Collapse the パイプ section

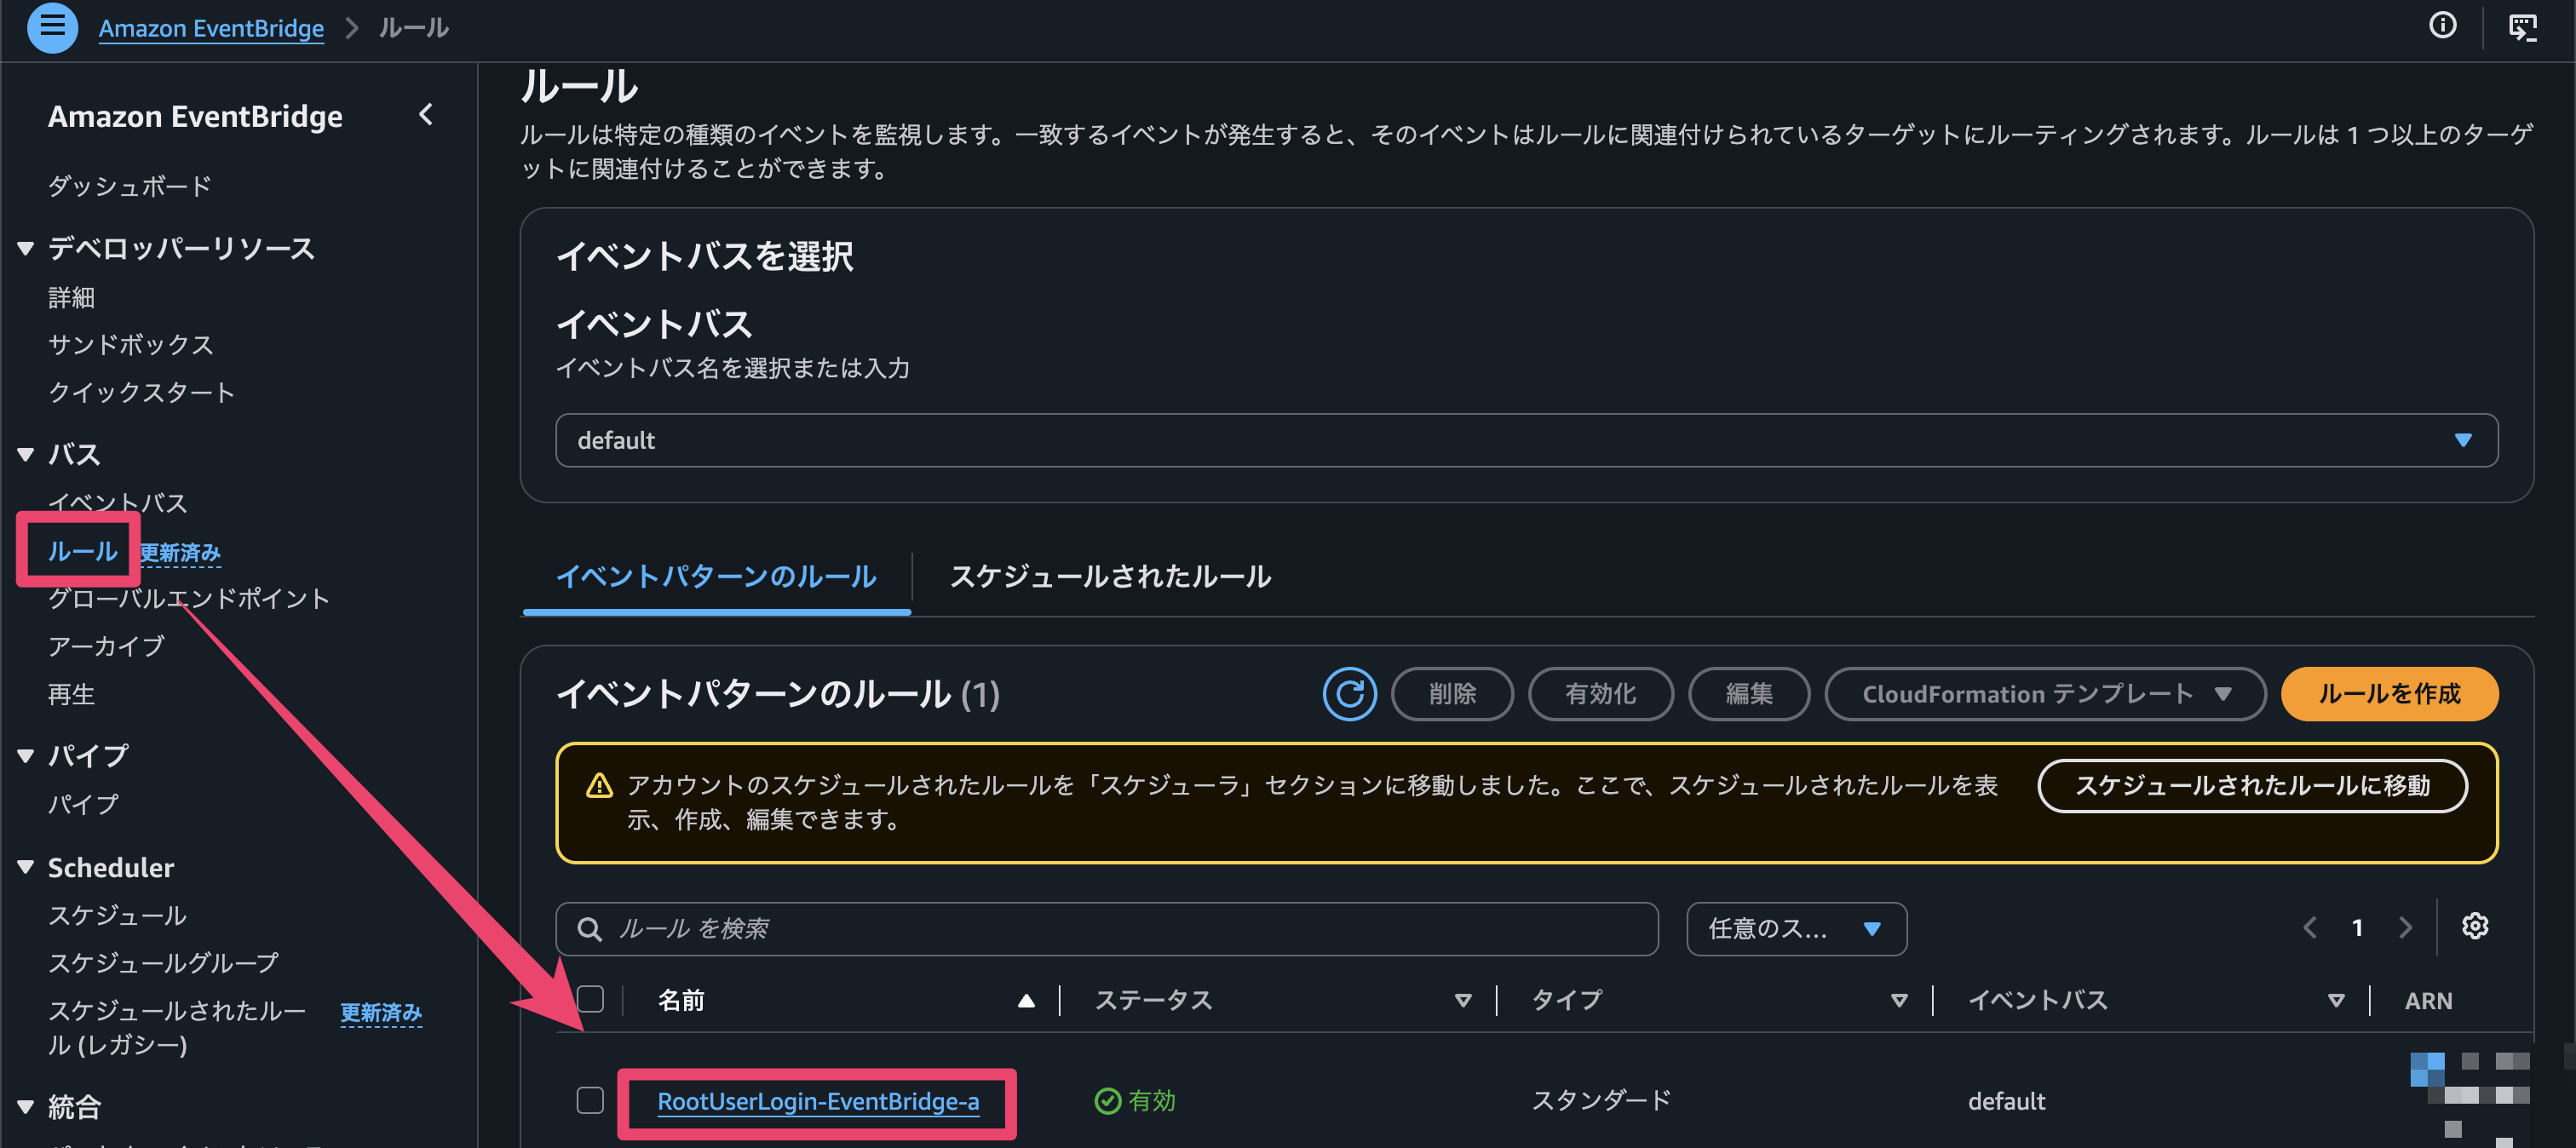[26, 756]
